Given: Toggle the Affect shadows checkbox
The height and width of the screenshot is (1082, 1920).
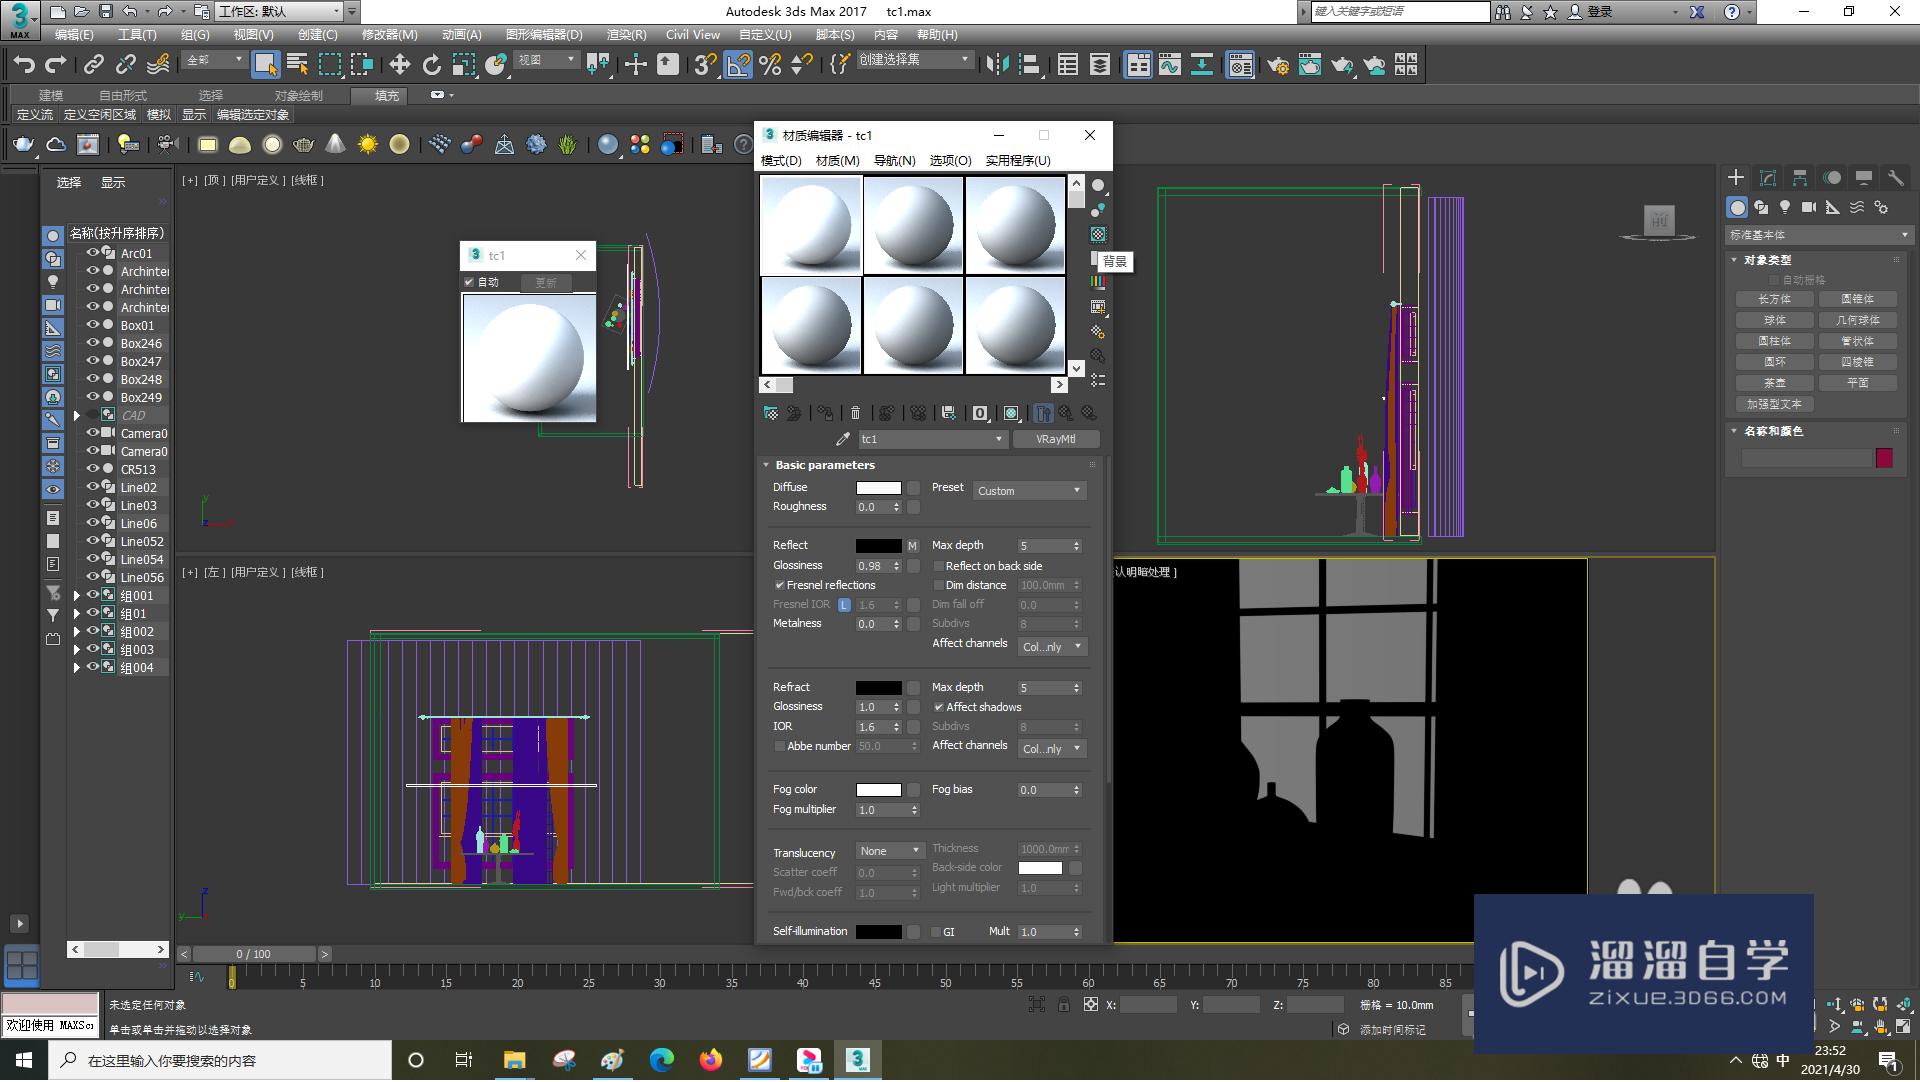Looking at the screenshot, I should (x=939, y=707).
